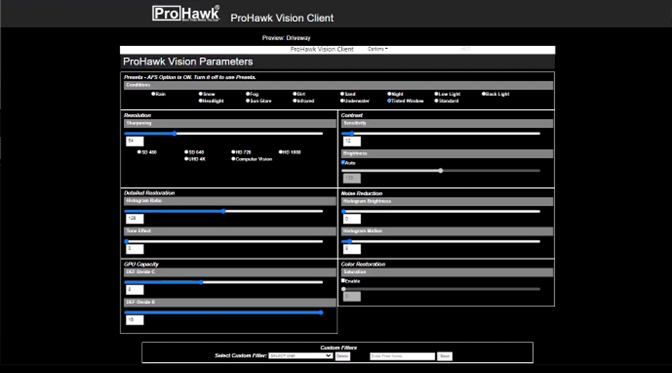Click the Custom Filters heading
This screenshot has width=672, height=373.
coord(338,347)
